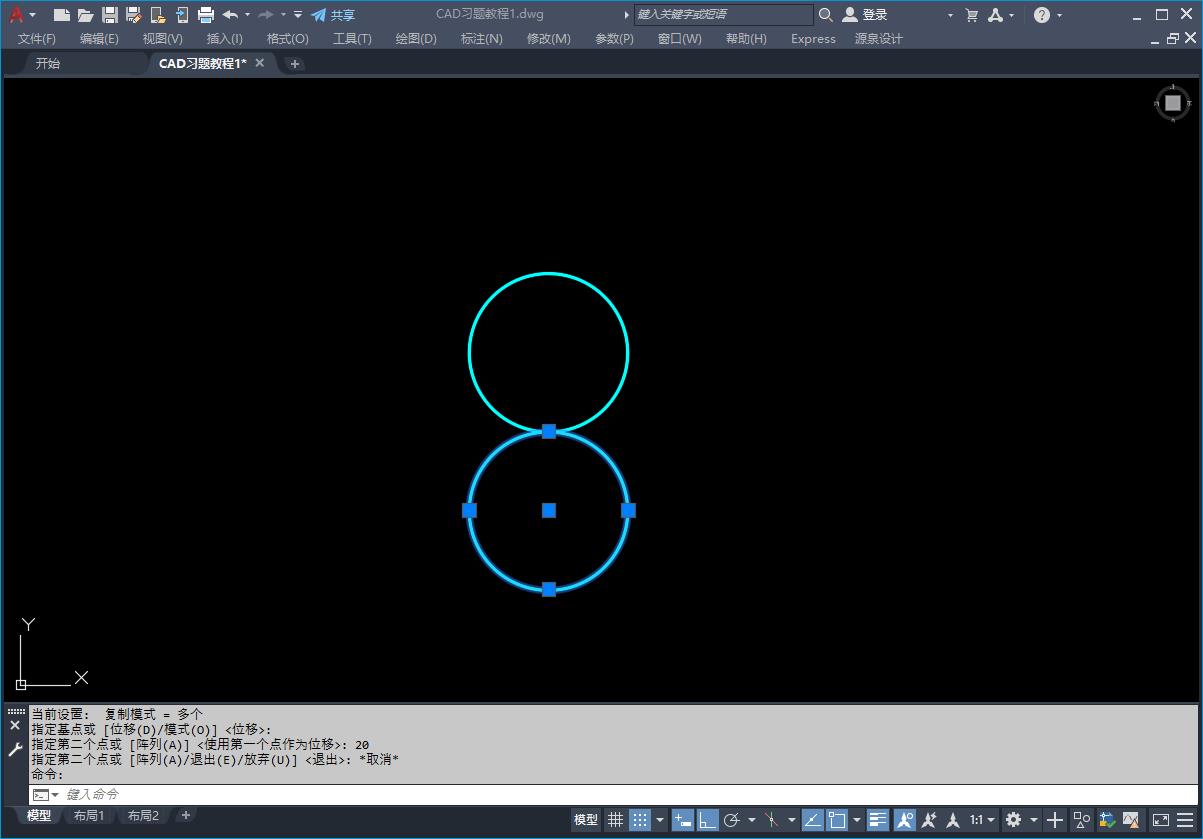This screenshot has height=839, width=1203.
Task: Open the Express menu
Action: tap(813, 39)
